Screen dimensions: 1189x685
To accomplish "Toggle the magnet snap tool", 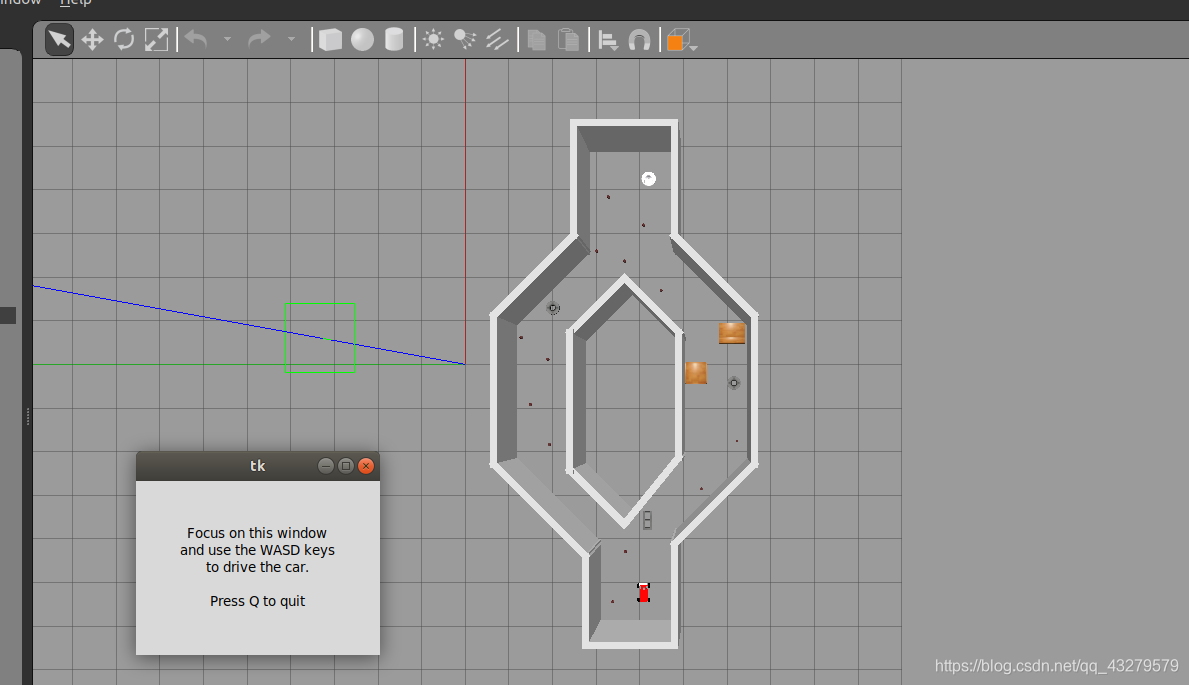I will [x=639, y=40].
